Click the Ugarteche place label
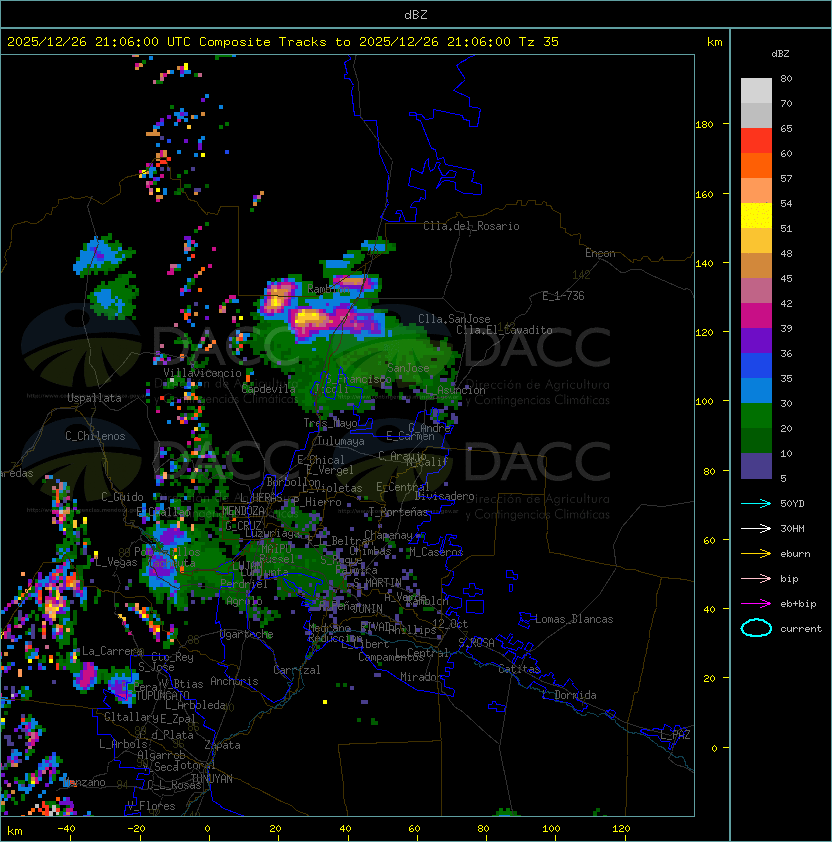Viewport: 832px width, 842px height. click(247, 634)
